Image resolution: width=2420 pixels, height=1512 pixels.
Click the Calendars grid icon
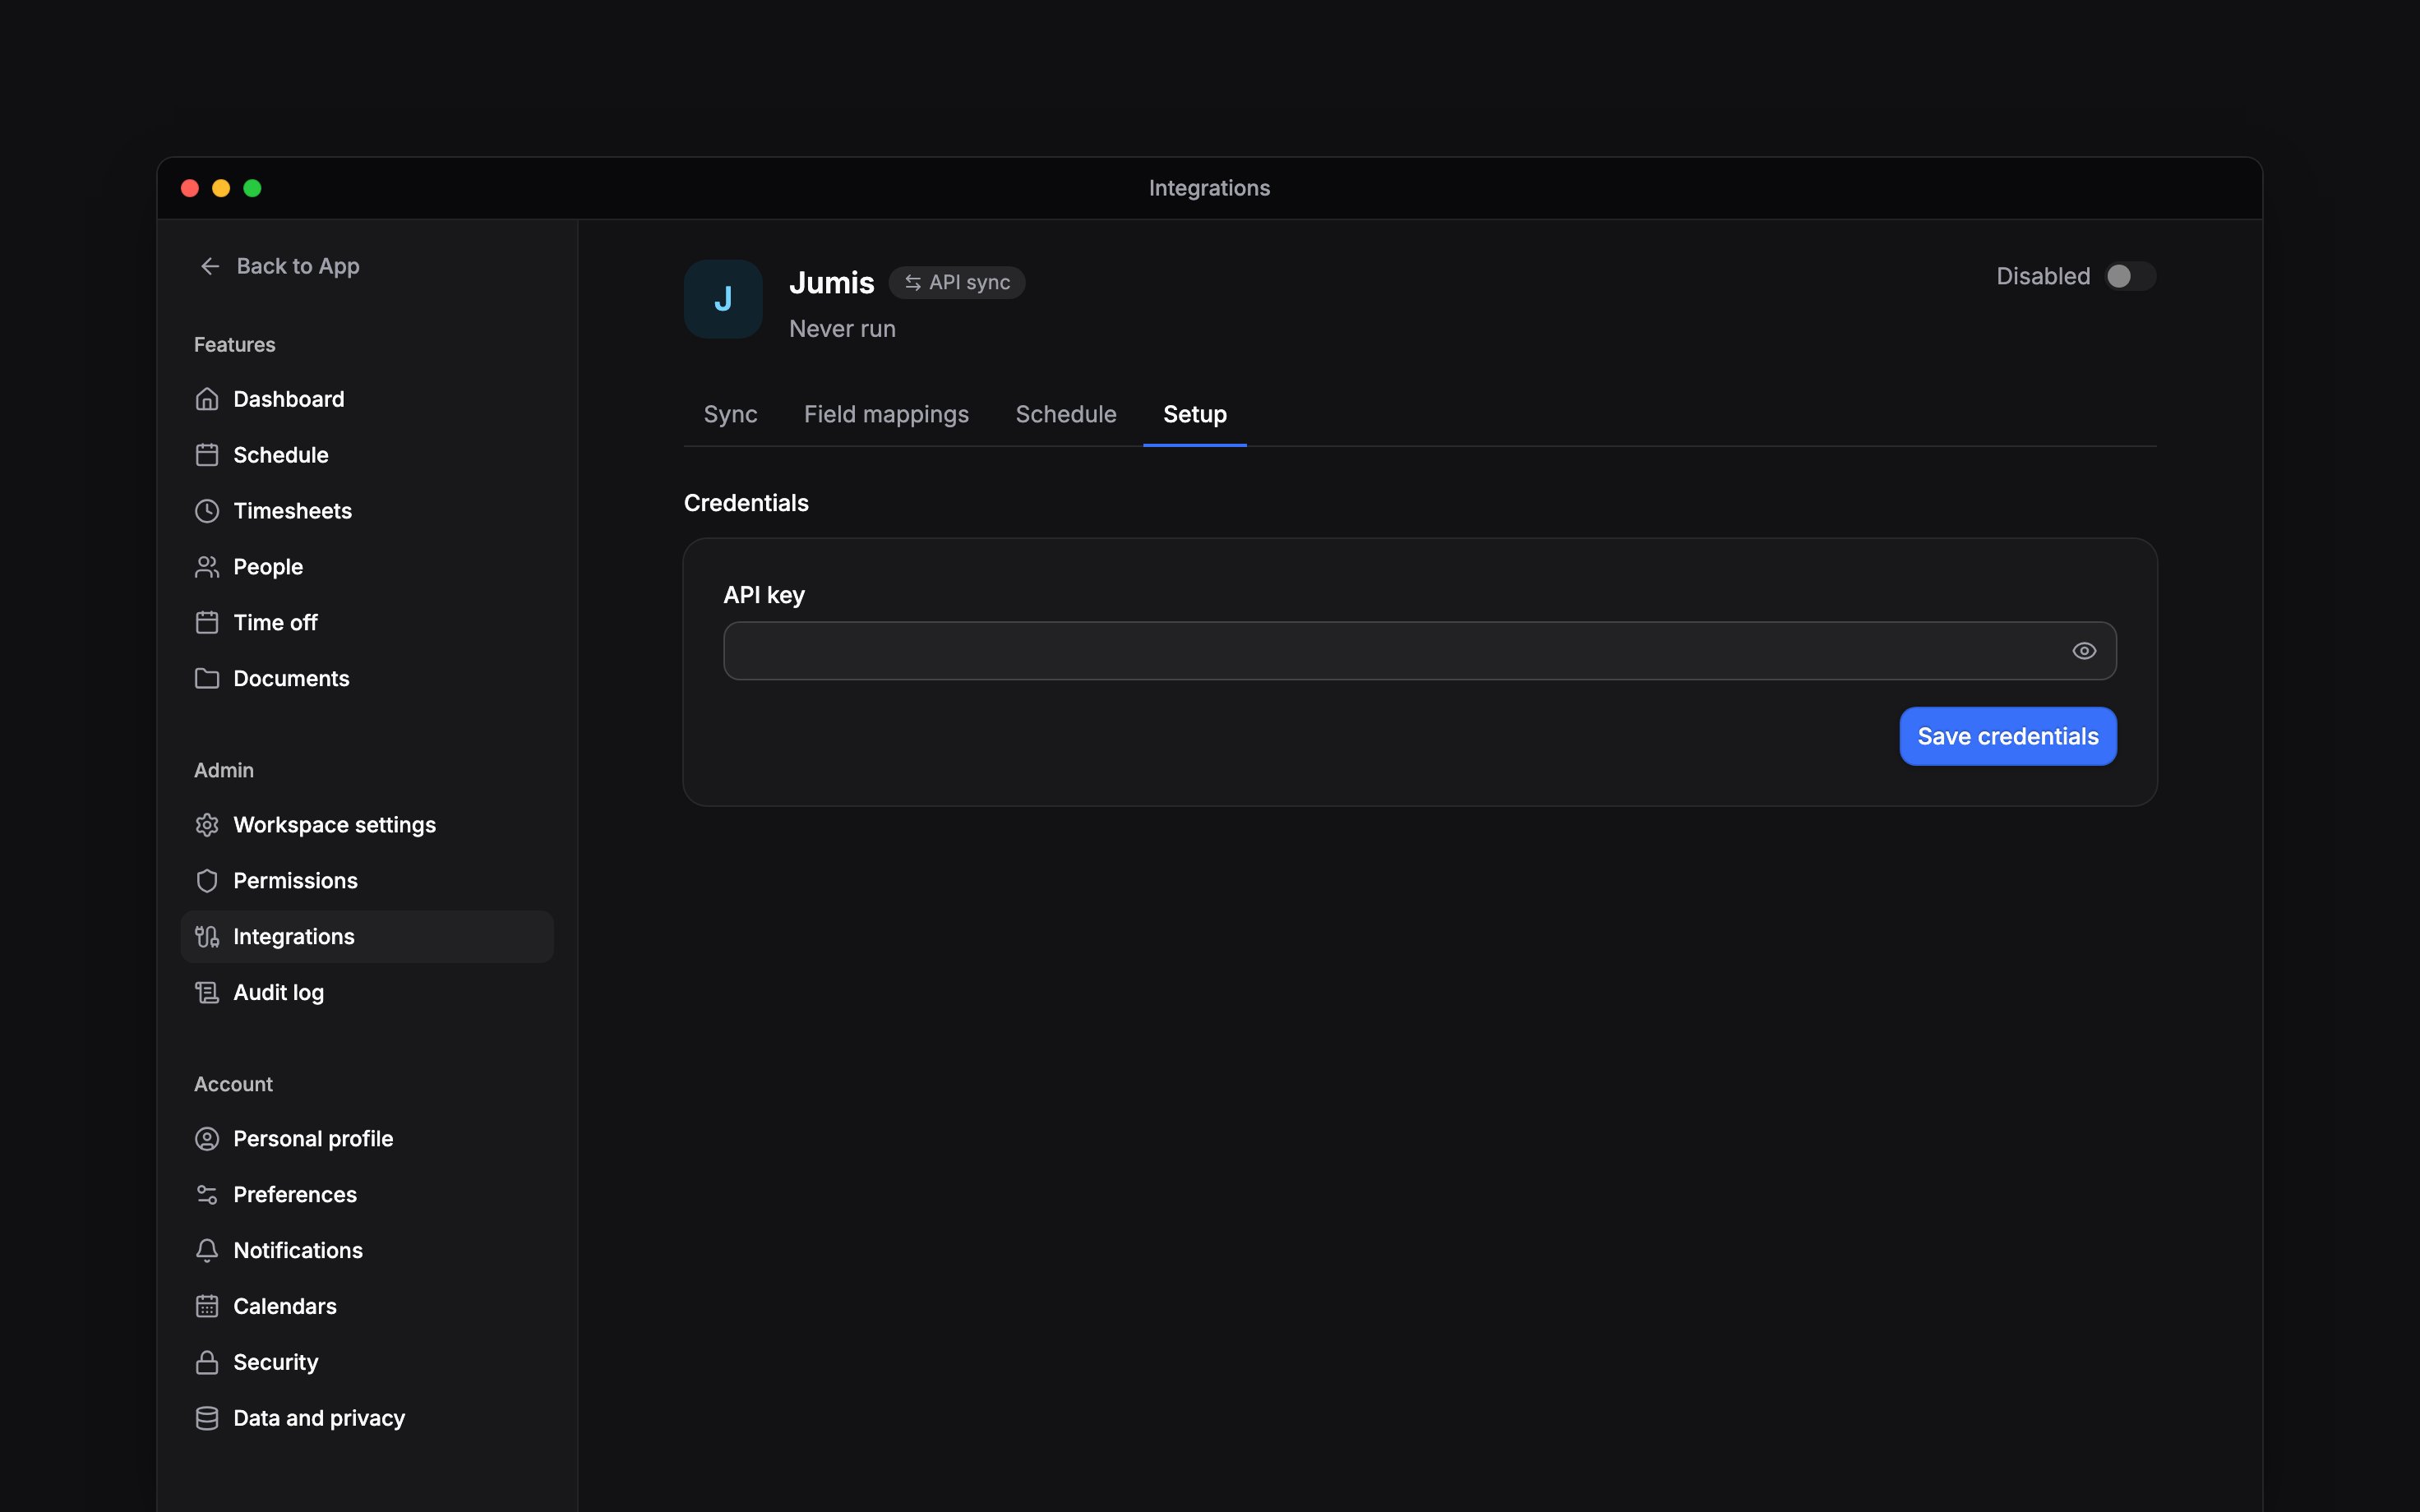[x=207, y=1307]
